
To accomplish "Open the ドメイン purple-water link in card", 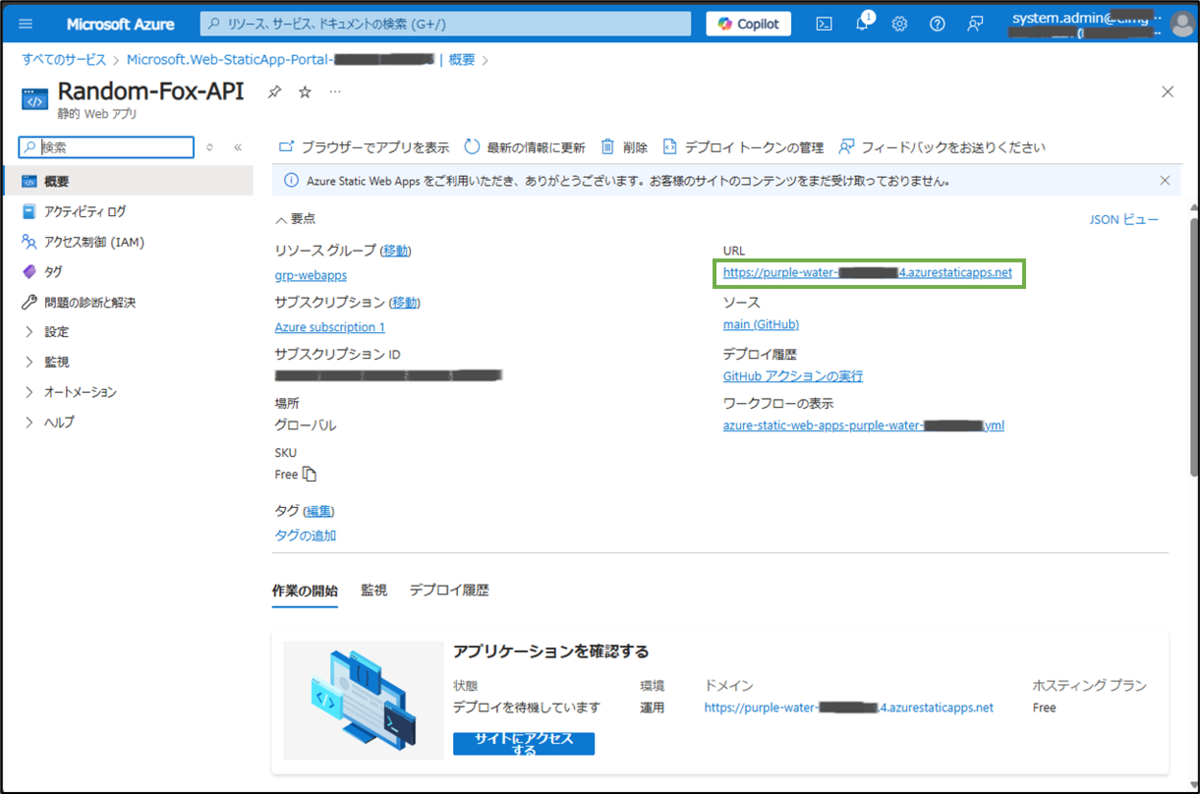I will coord(849,707).
